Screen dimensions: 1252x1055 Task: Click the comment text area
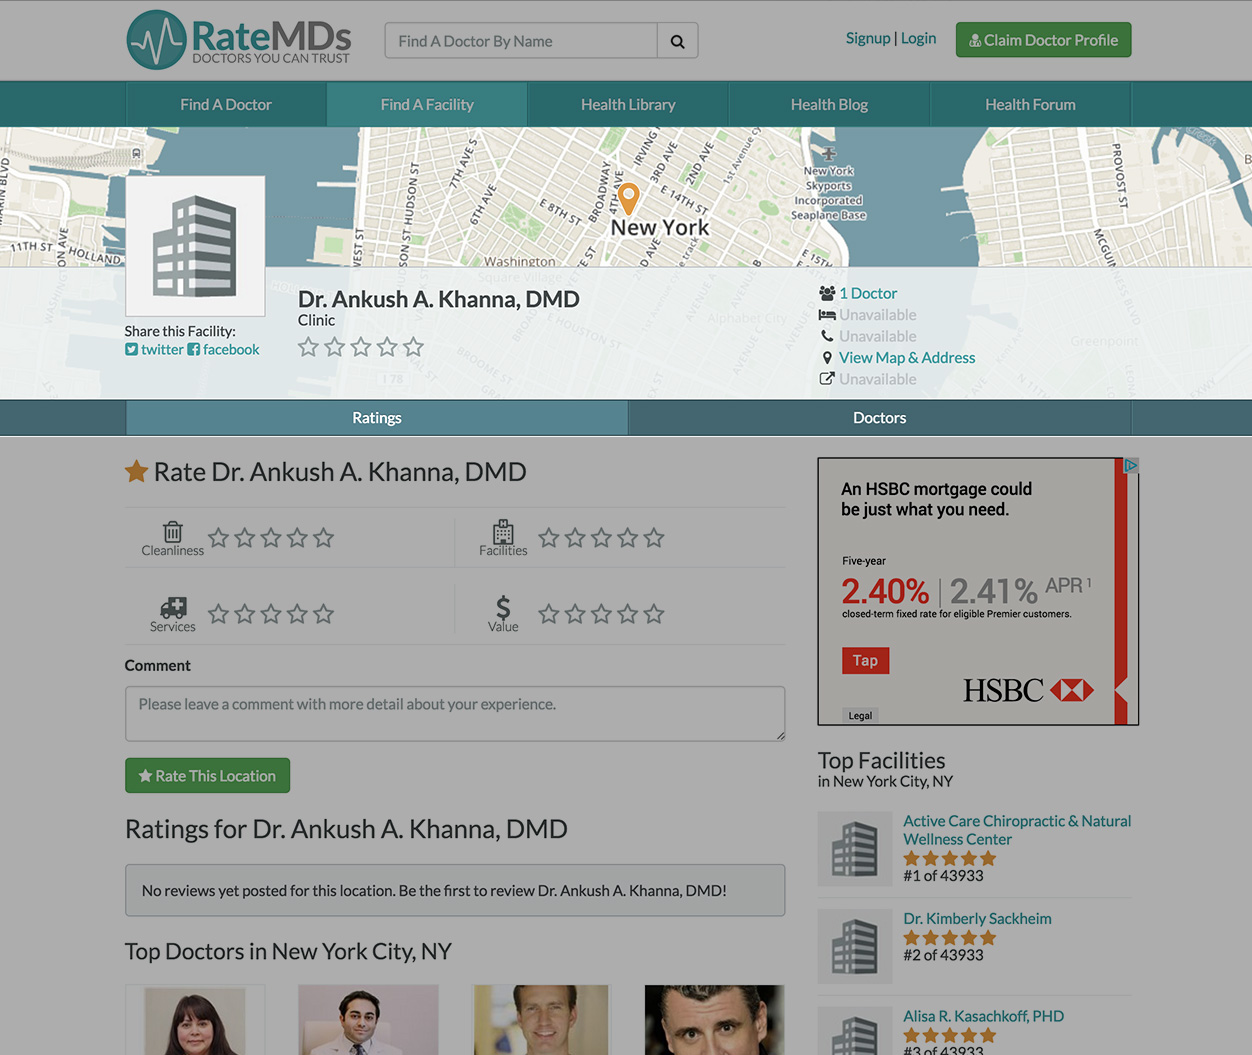[455, 713]
